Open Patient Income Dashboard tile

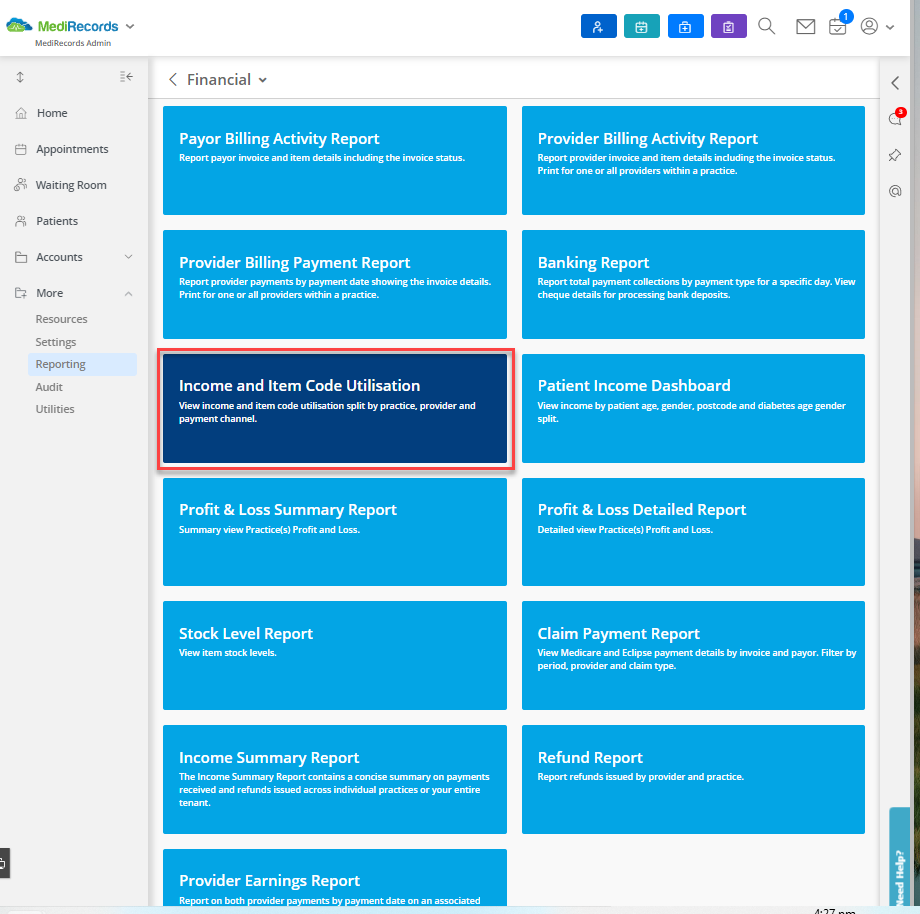point(693,408)
